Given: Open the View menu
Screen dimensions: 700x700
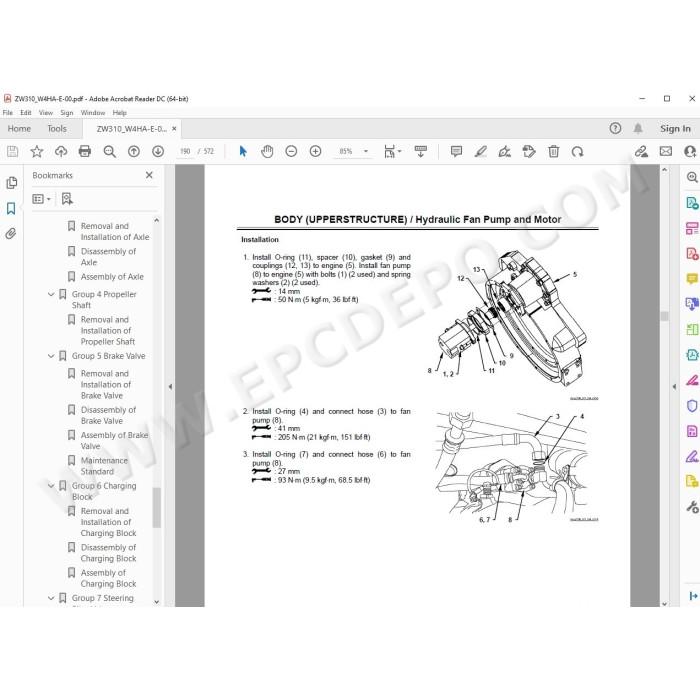Looking at the screenshot, I should [x=46, y=113].
